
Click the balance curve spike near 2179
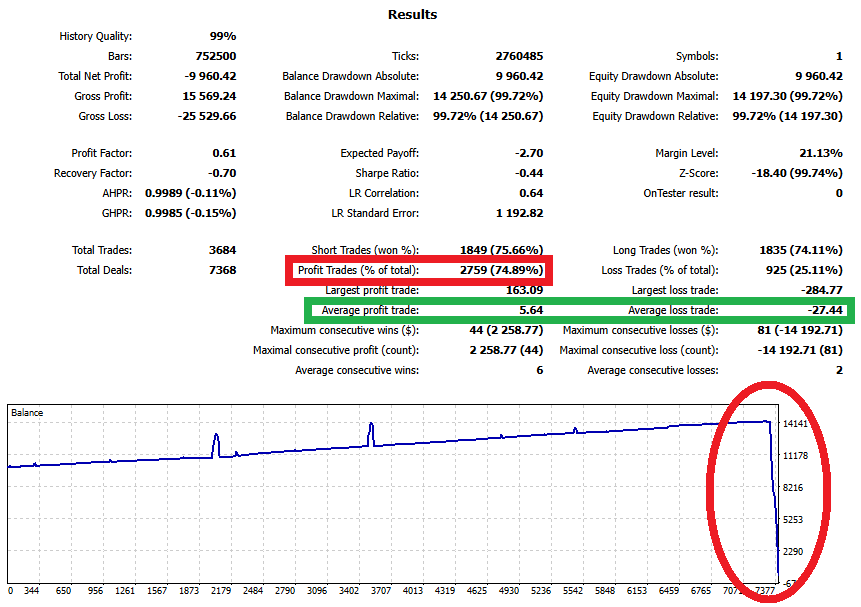click(216, 440)
